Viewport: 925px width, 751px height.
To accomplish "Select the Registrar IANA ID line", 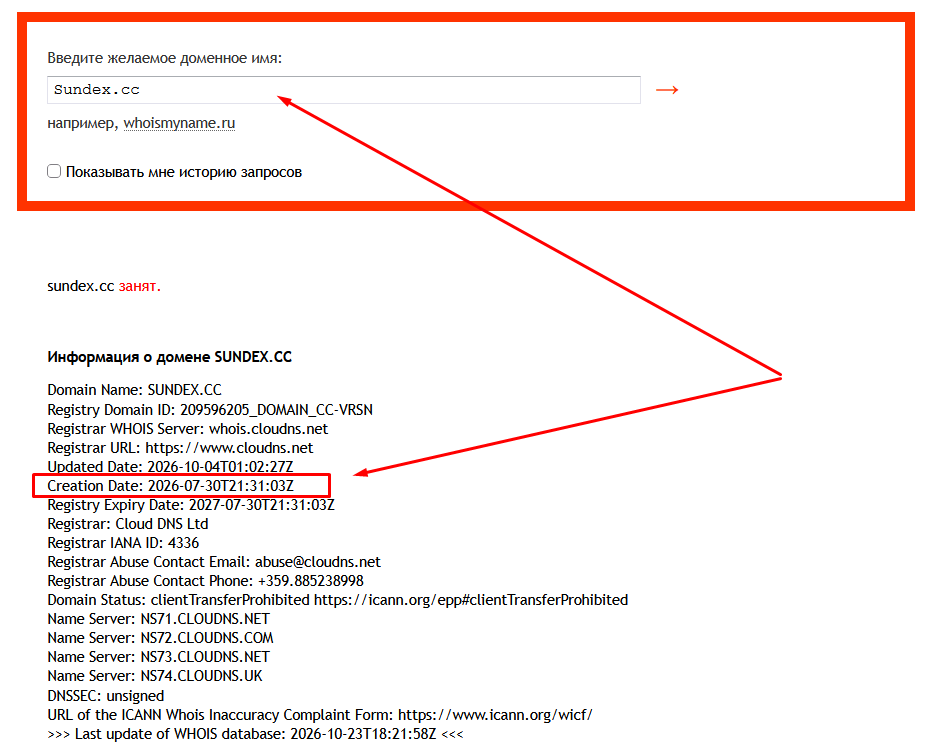I will click(123, 543).
